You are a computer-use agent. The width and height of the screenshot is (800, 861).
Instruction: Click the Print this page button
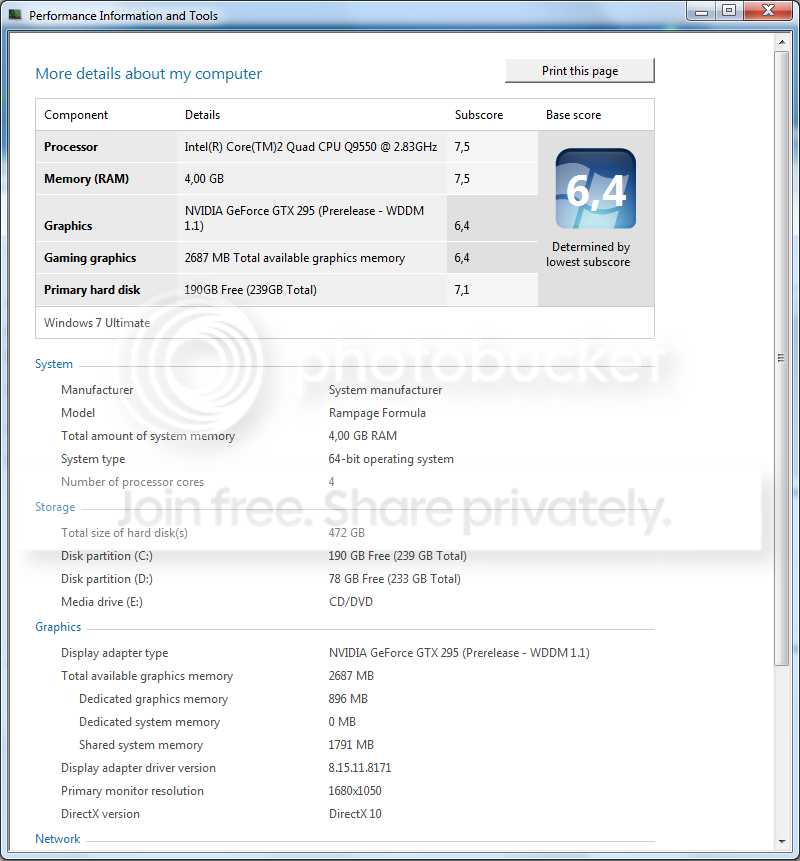coord(580,71)
